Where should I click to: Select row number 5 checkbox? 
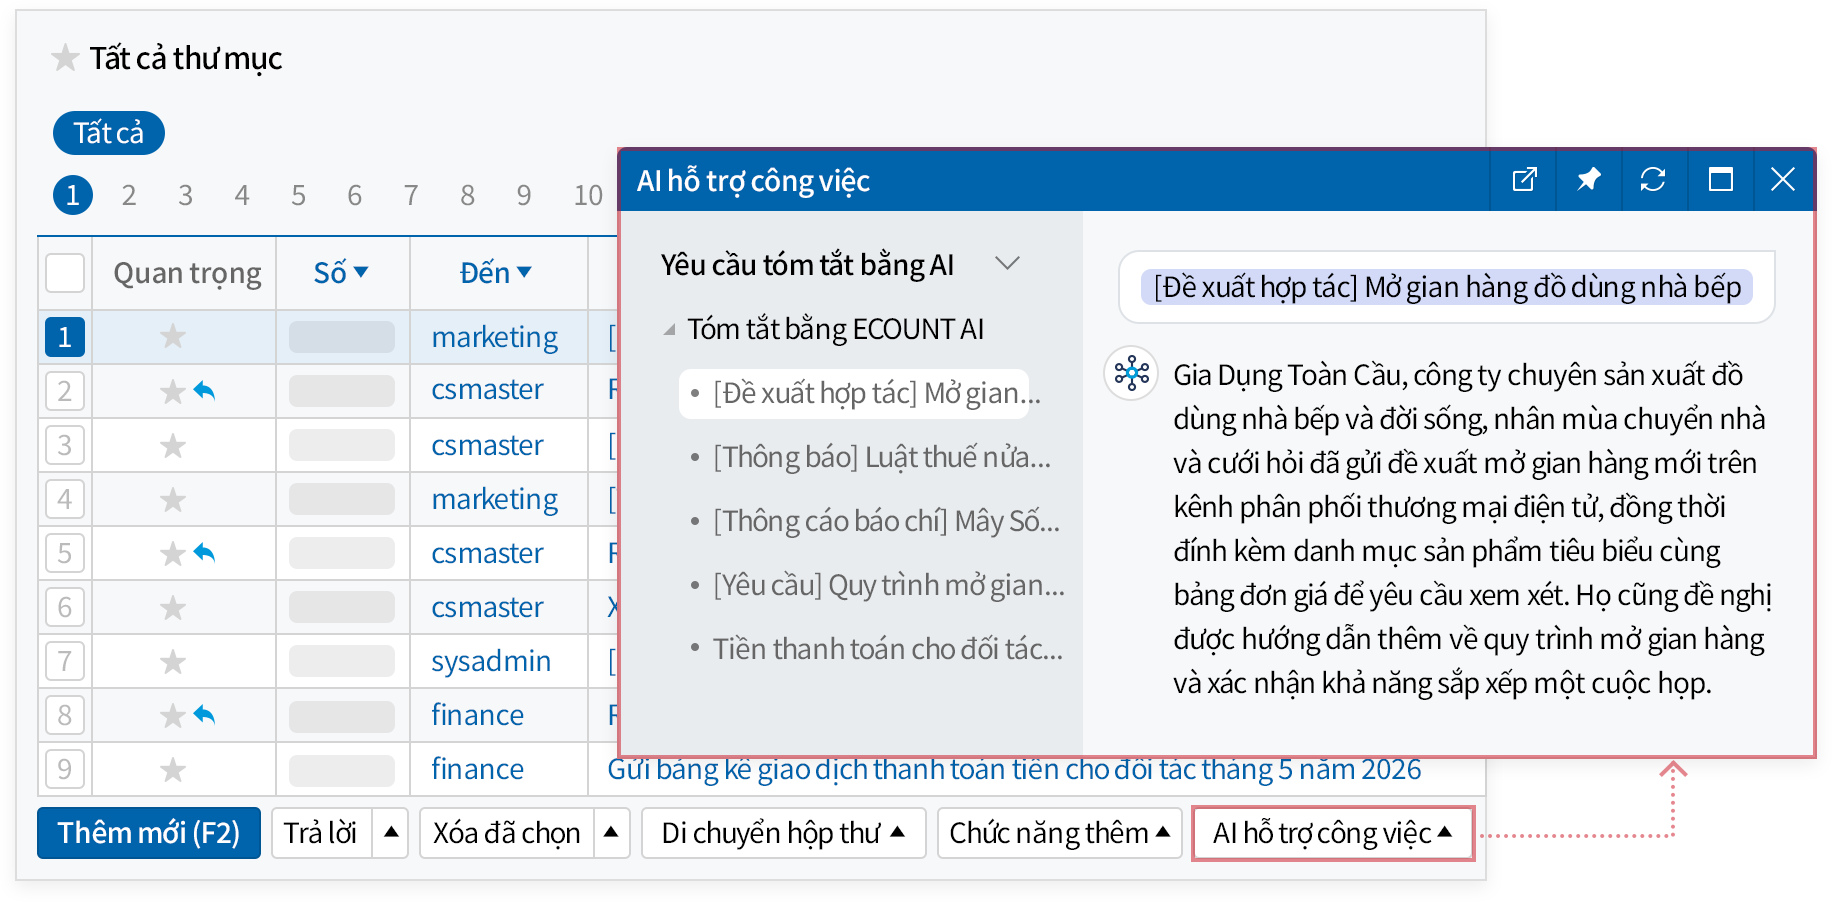click(65, 553)
